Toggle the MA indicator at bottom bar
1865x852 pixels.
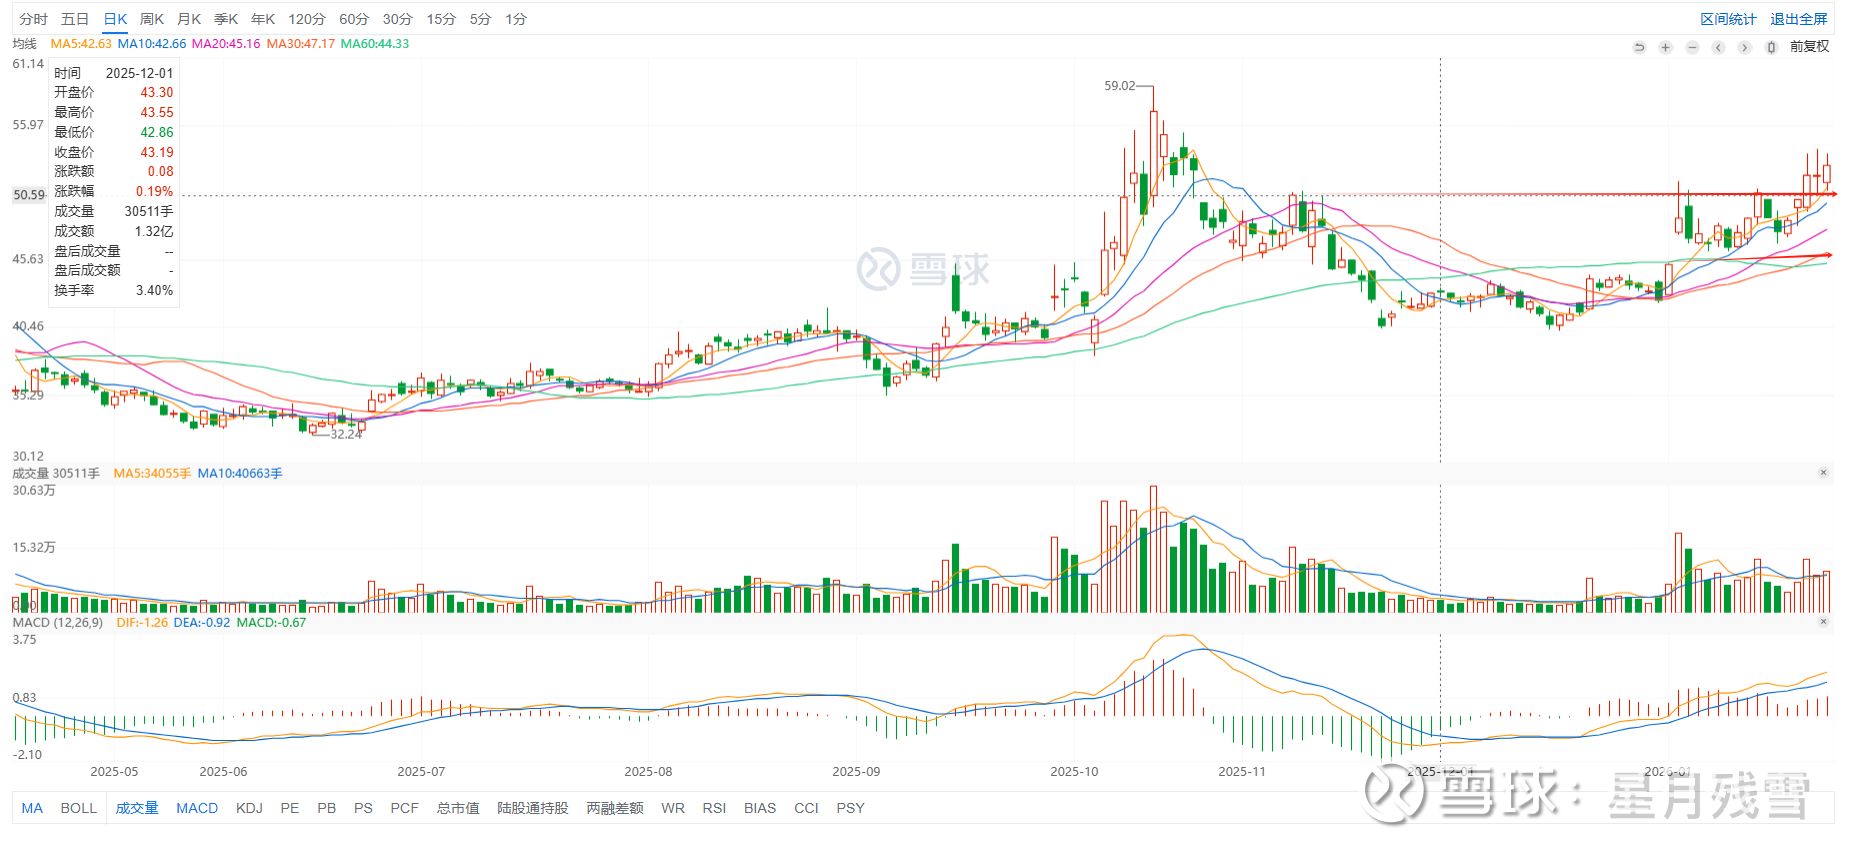pyautogui.click(x=32, y=808)
